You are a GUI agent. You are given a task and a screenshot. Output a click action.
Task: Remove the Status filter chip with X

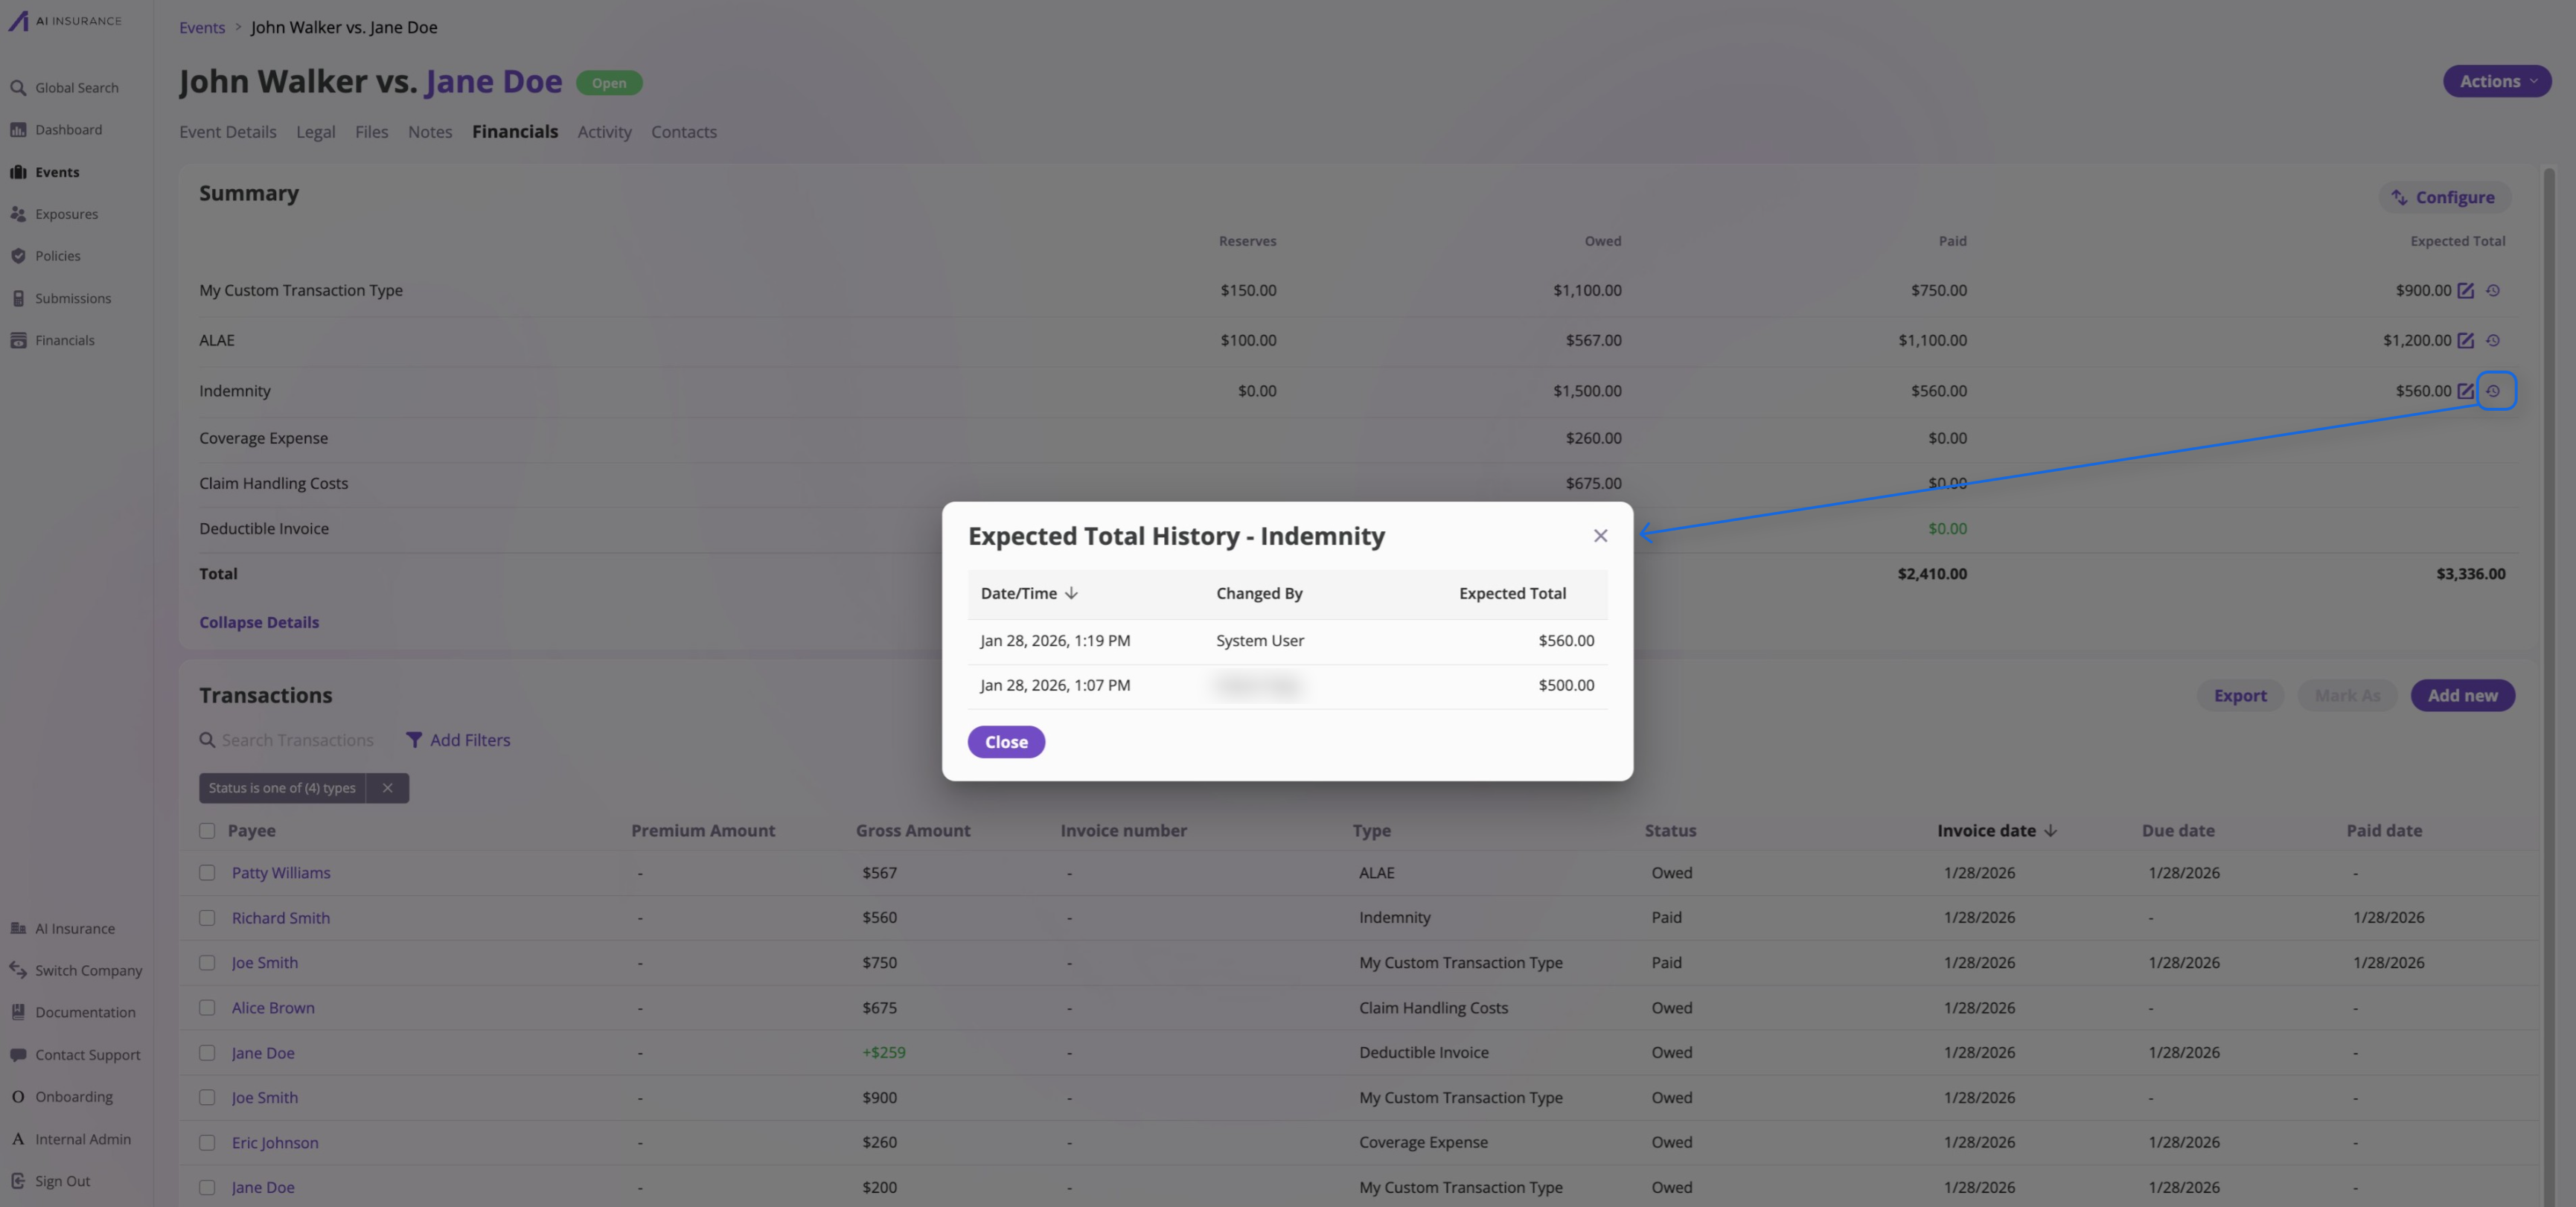pos(387,788)
